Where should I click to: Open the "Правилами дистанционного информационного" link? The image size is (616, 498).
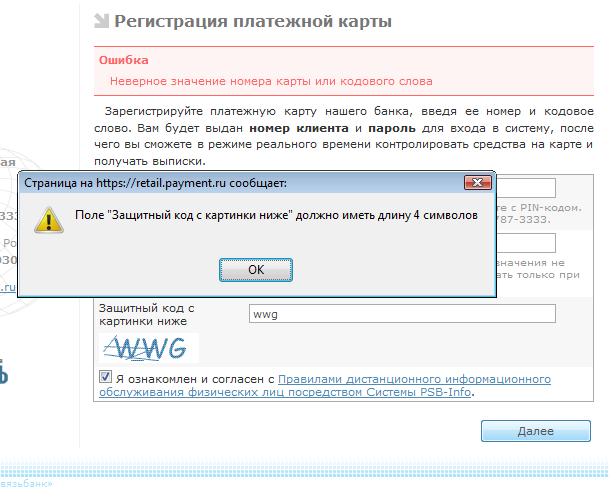click(x=414, y=380)
